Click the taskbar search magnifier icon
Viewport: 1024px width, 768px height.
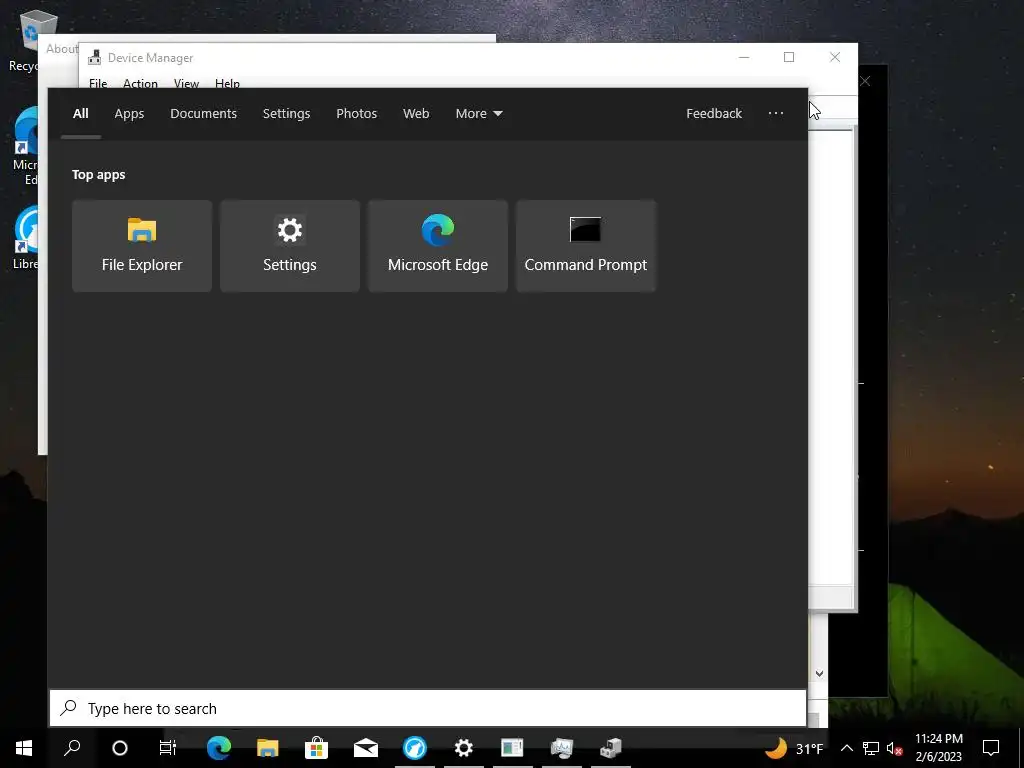72,748
